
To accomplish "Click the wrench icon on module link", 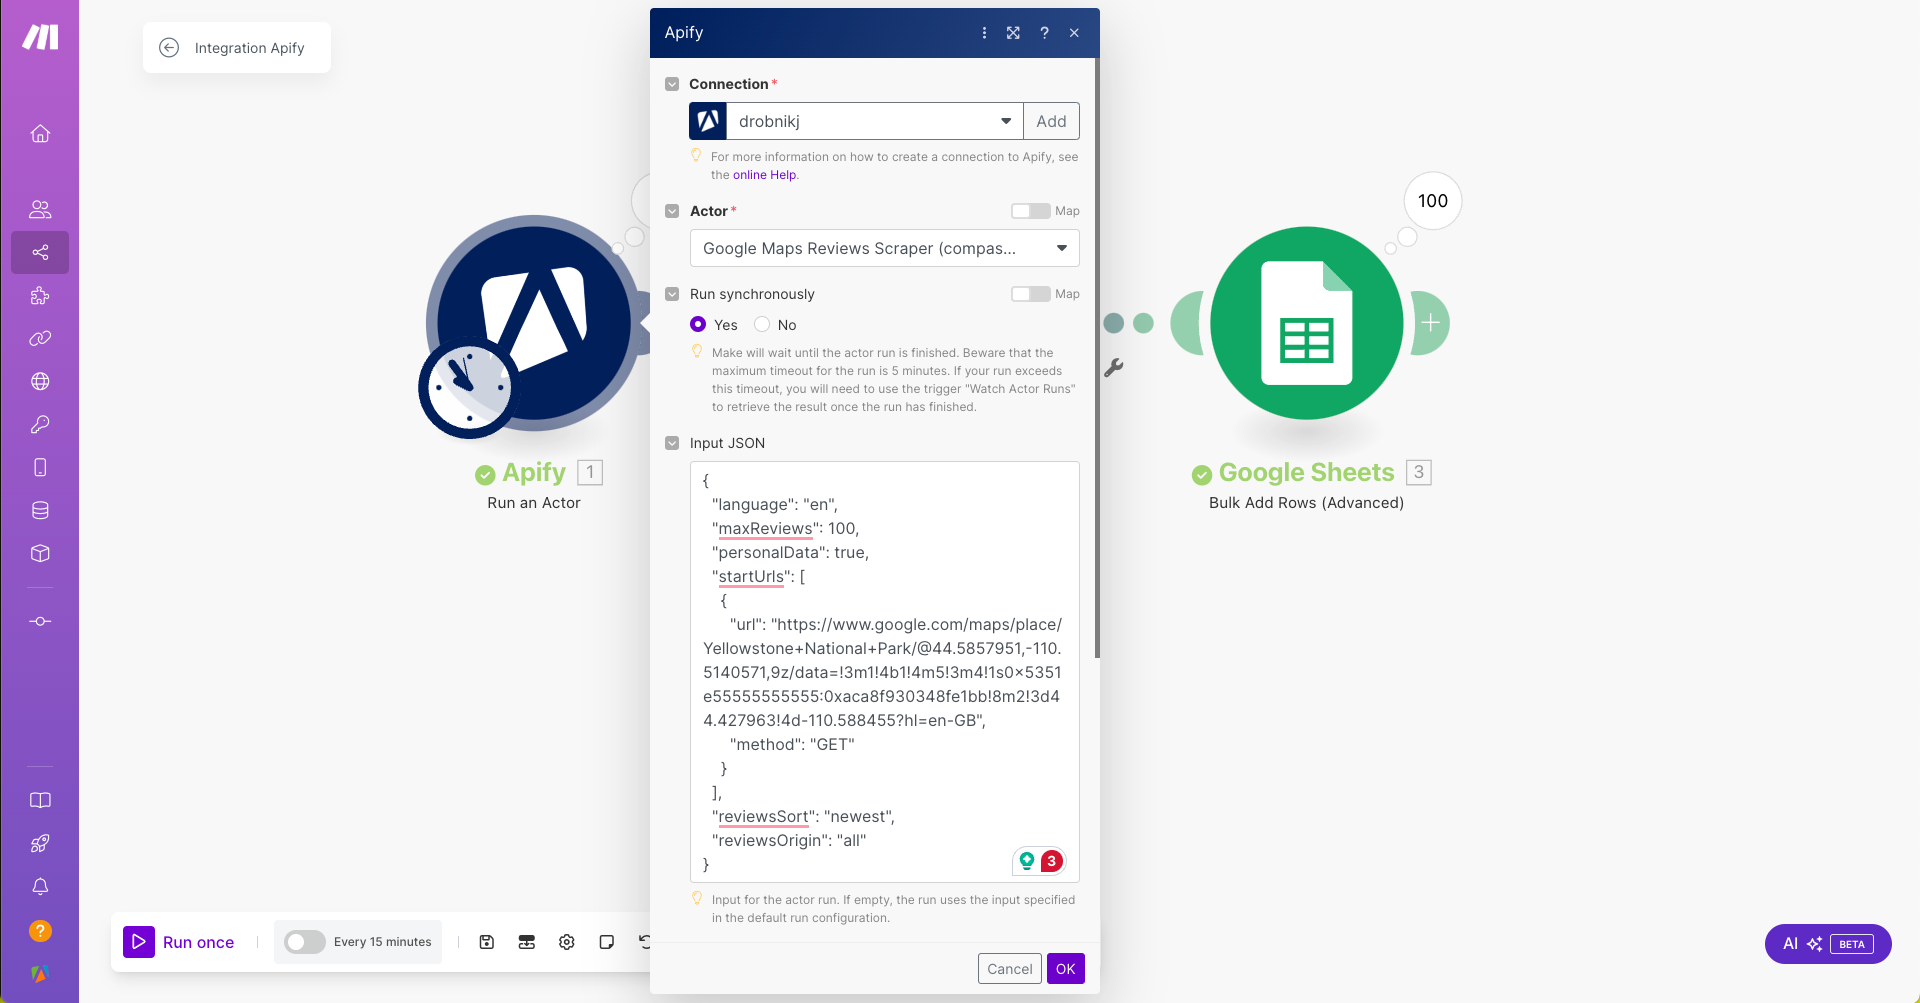I will [1114, 368].
